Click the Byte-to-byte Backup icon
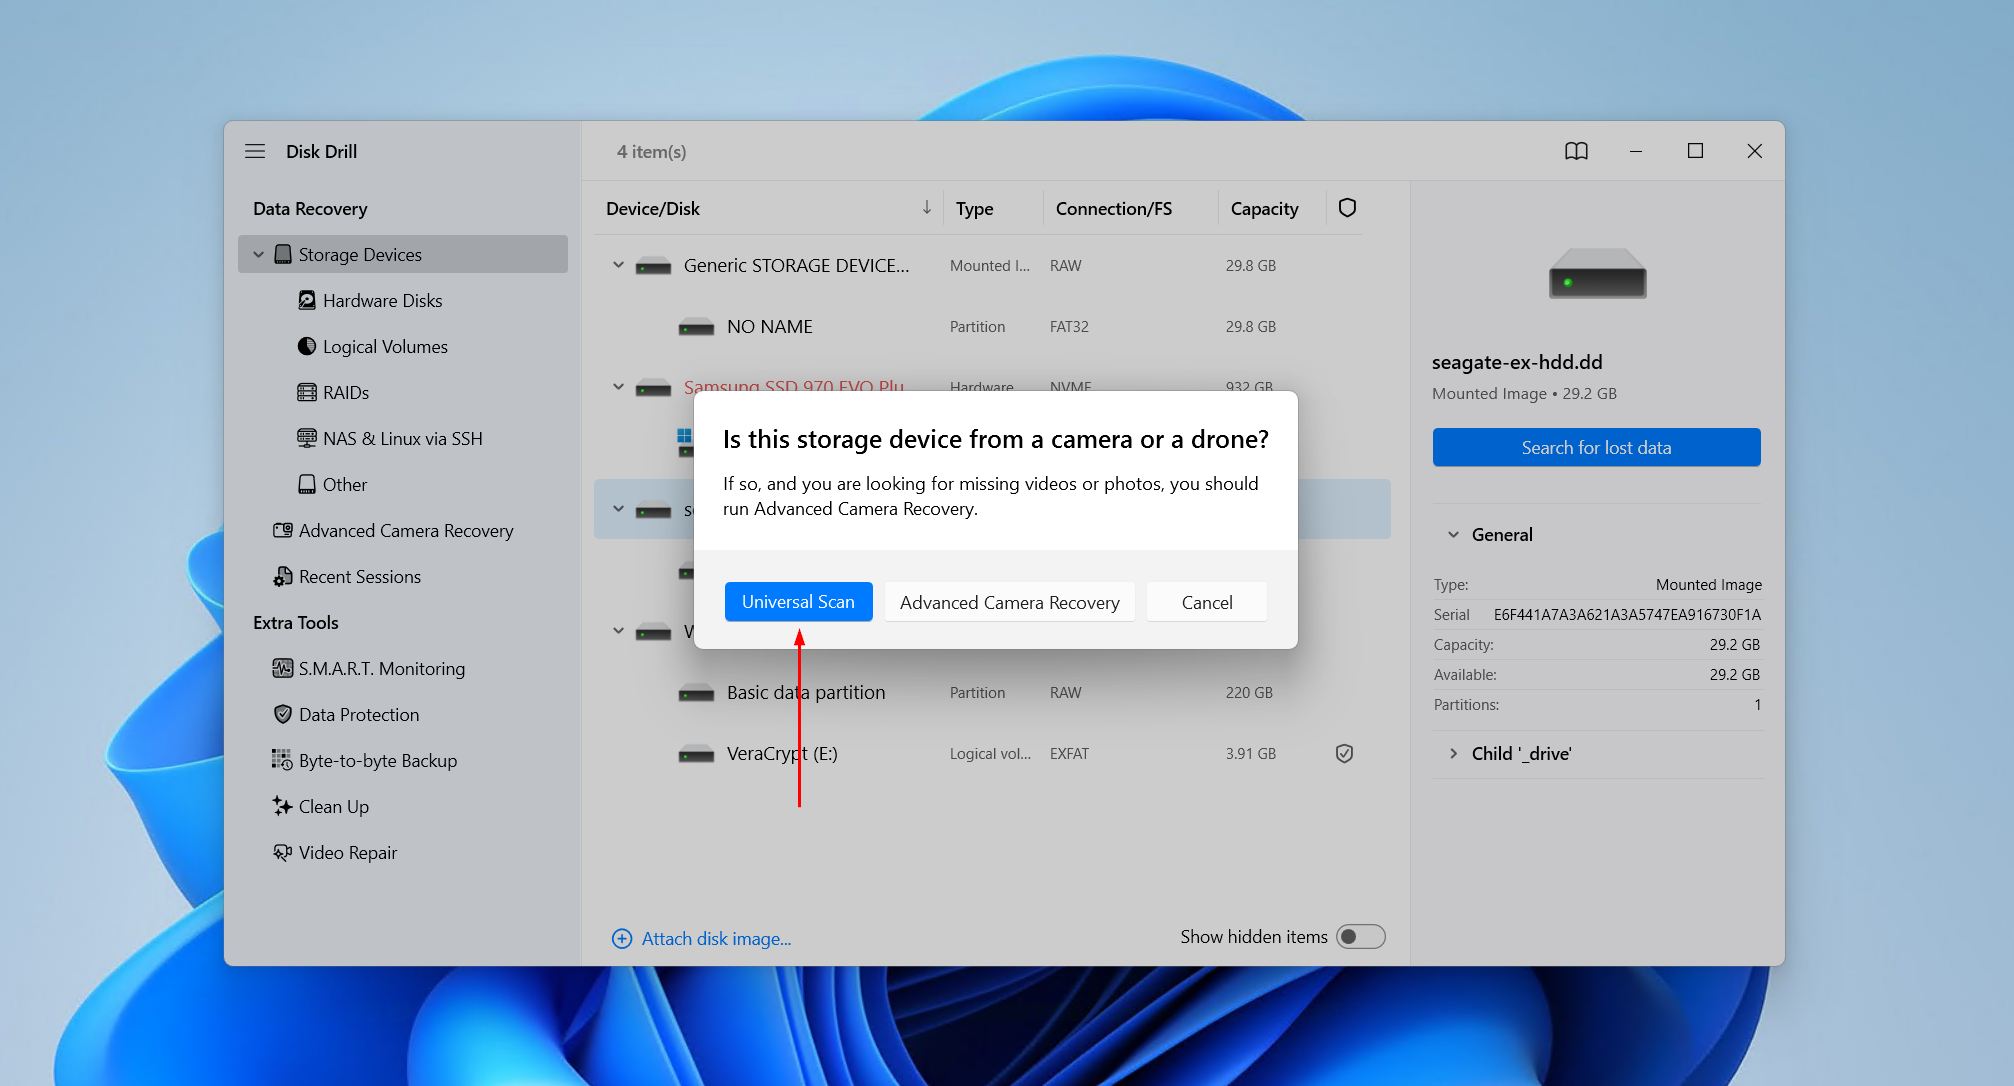2014x1086 pixels. click(283, 760)
